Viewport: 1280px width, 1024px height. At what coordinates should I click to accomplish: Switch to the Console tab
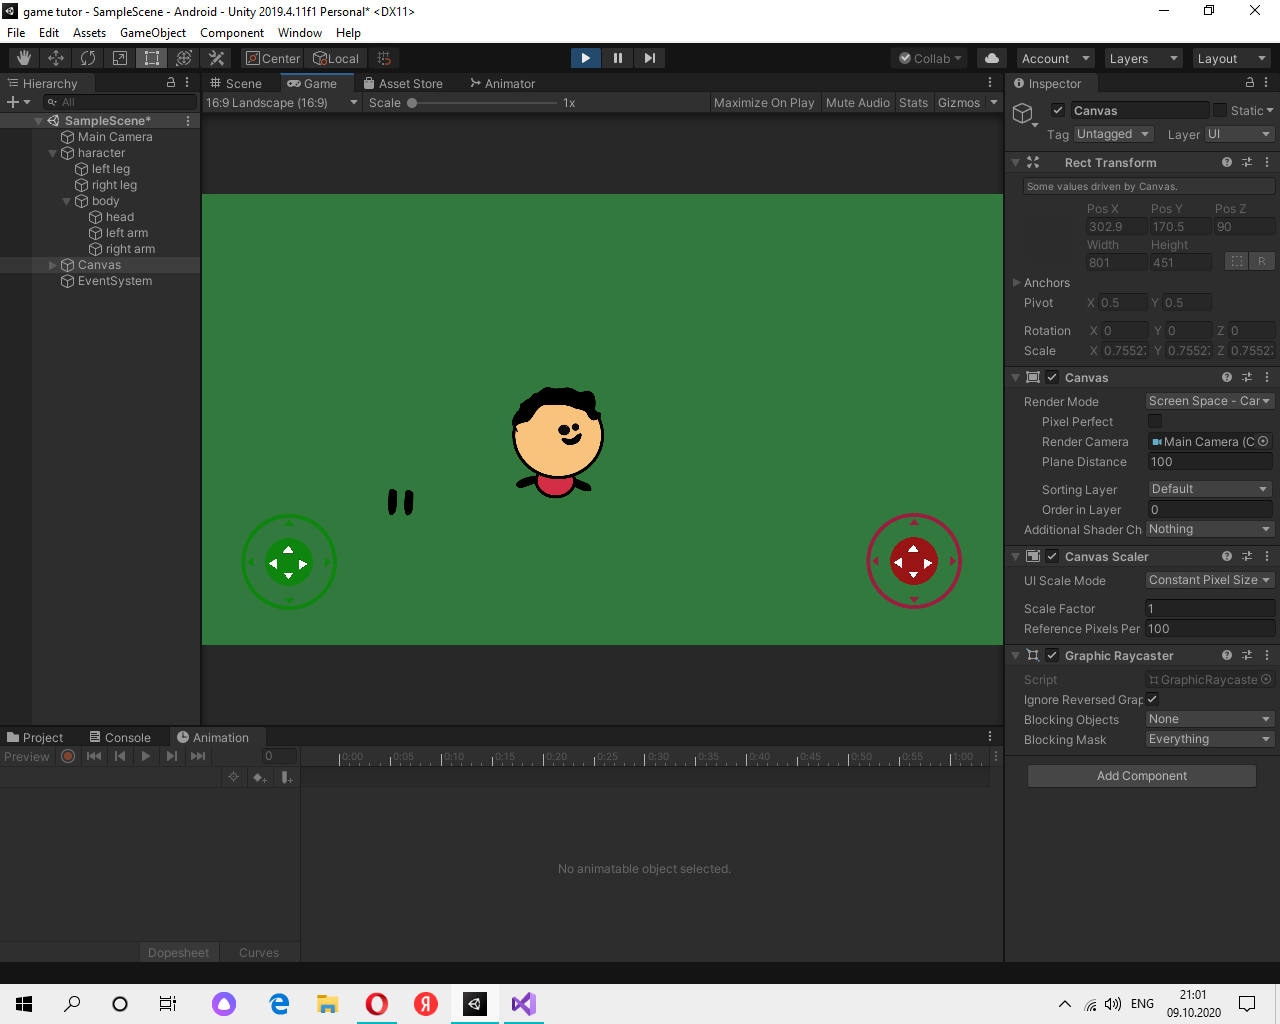120,737
